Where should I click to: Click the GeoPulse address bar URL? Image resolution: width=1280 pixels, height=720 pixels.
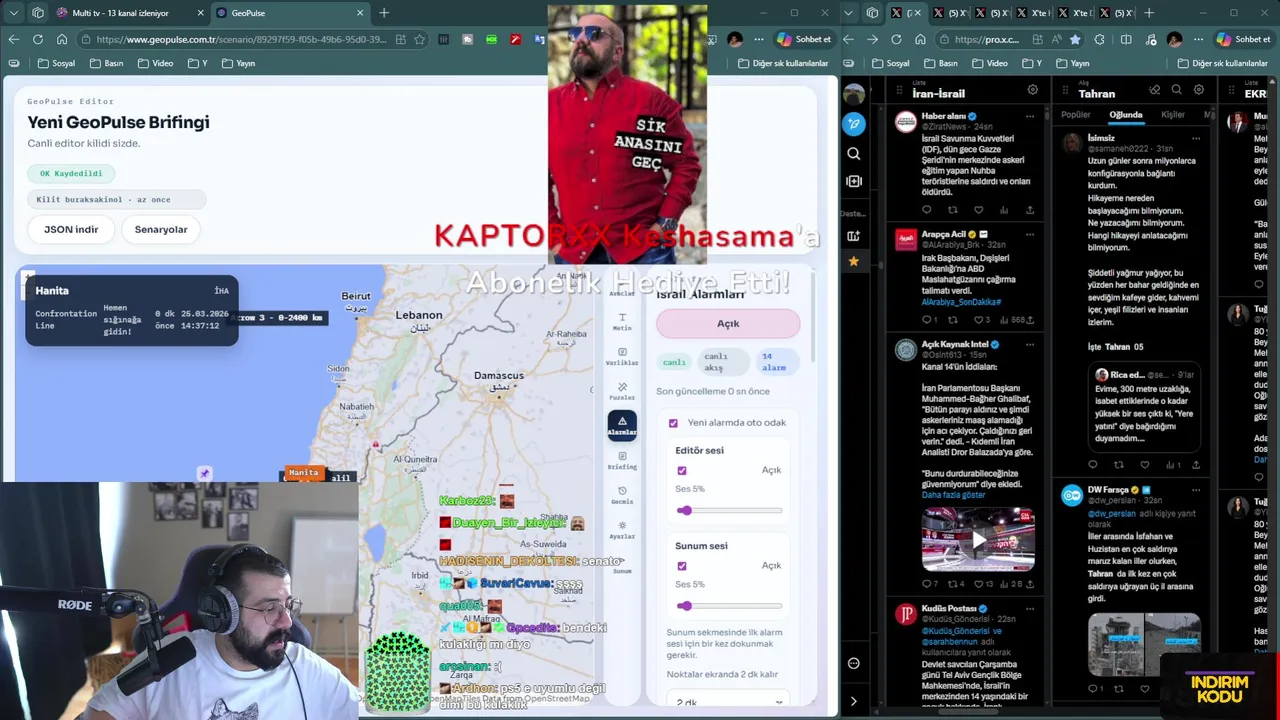coord(240,39)
